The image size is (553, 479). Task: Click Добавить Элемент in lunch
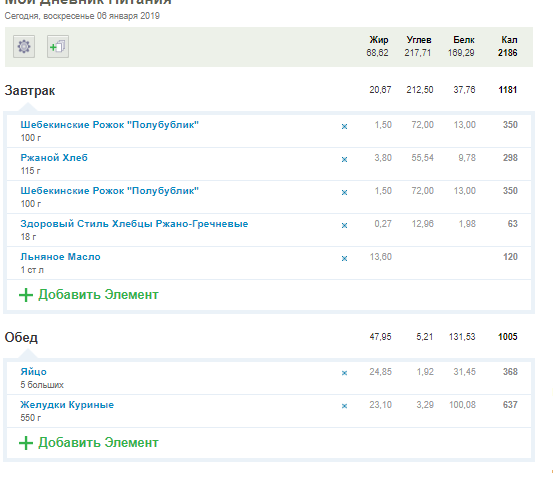click(x=98, y=443)
